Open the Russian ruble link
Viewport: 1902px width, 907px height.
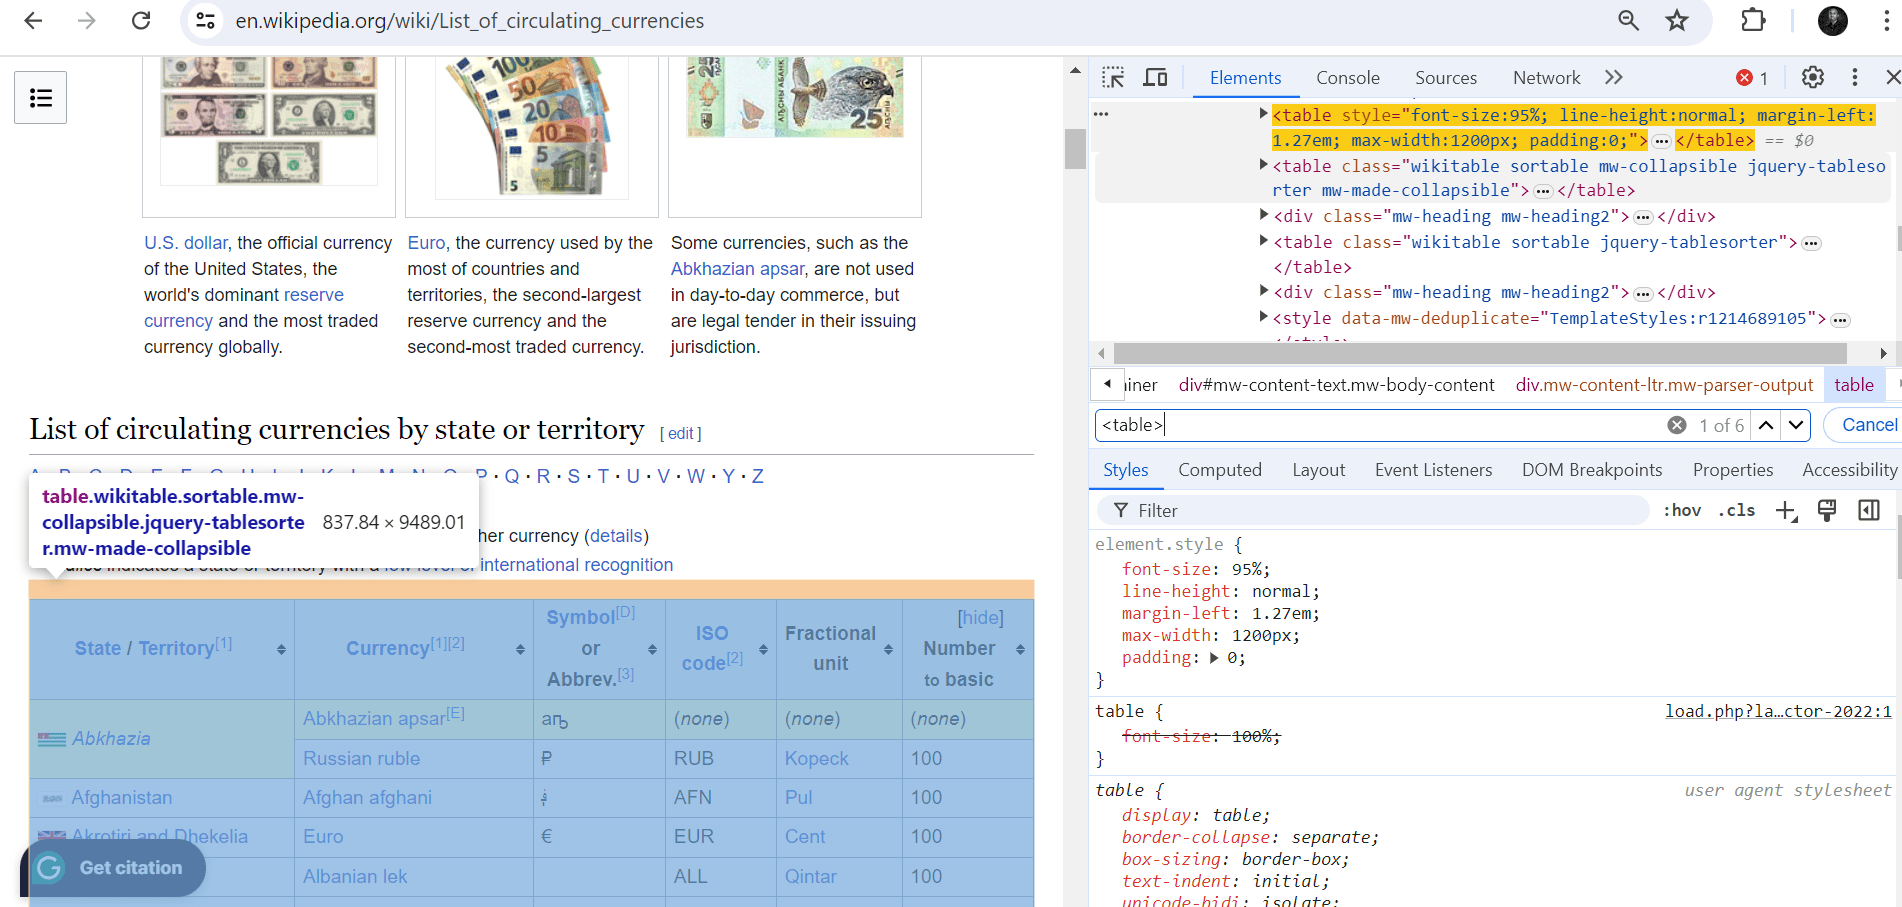(x=361, y=759)
